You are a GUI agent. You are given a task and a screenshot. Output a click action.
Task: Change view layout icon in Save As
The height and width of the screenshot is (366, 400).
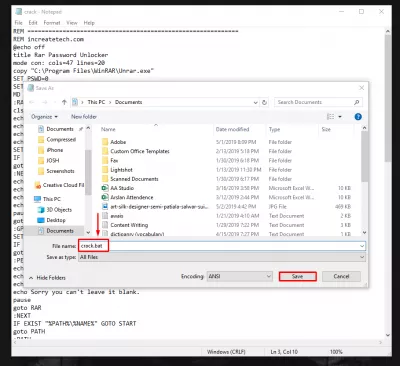pyautogui.click(x=330, y=117)
